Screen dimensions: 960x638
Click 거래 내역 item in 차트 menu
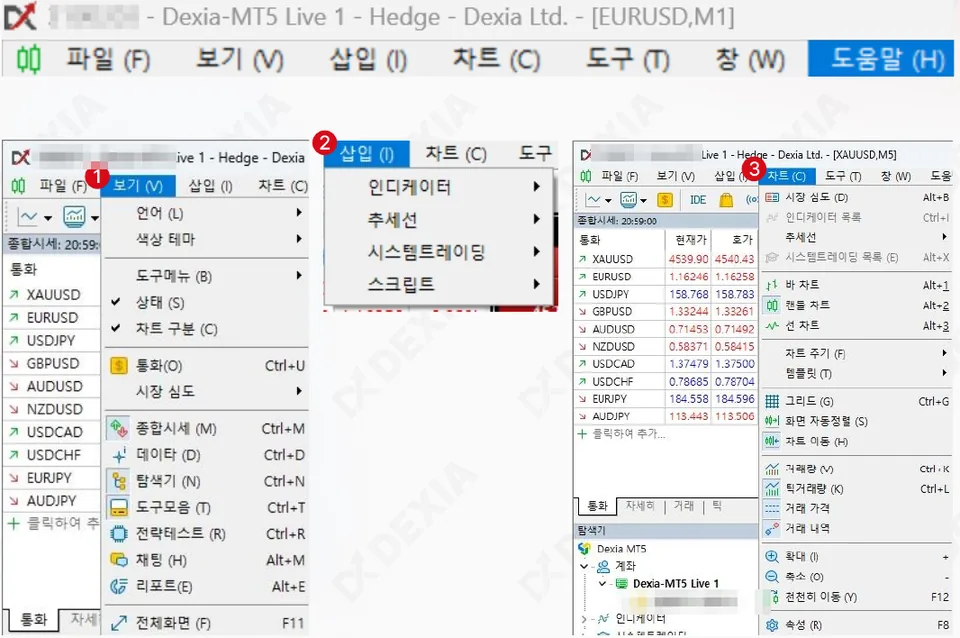[x=857, y=528]
